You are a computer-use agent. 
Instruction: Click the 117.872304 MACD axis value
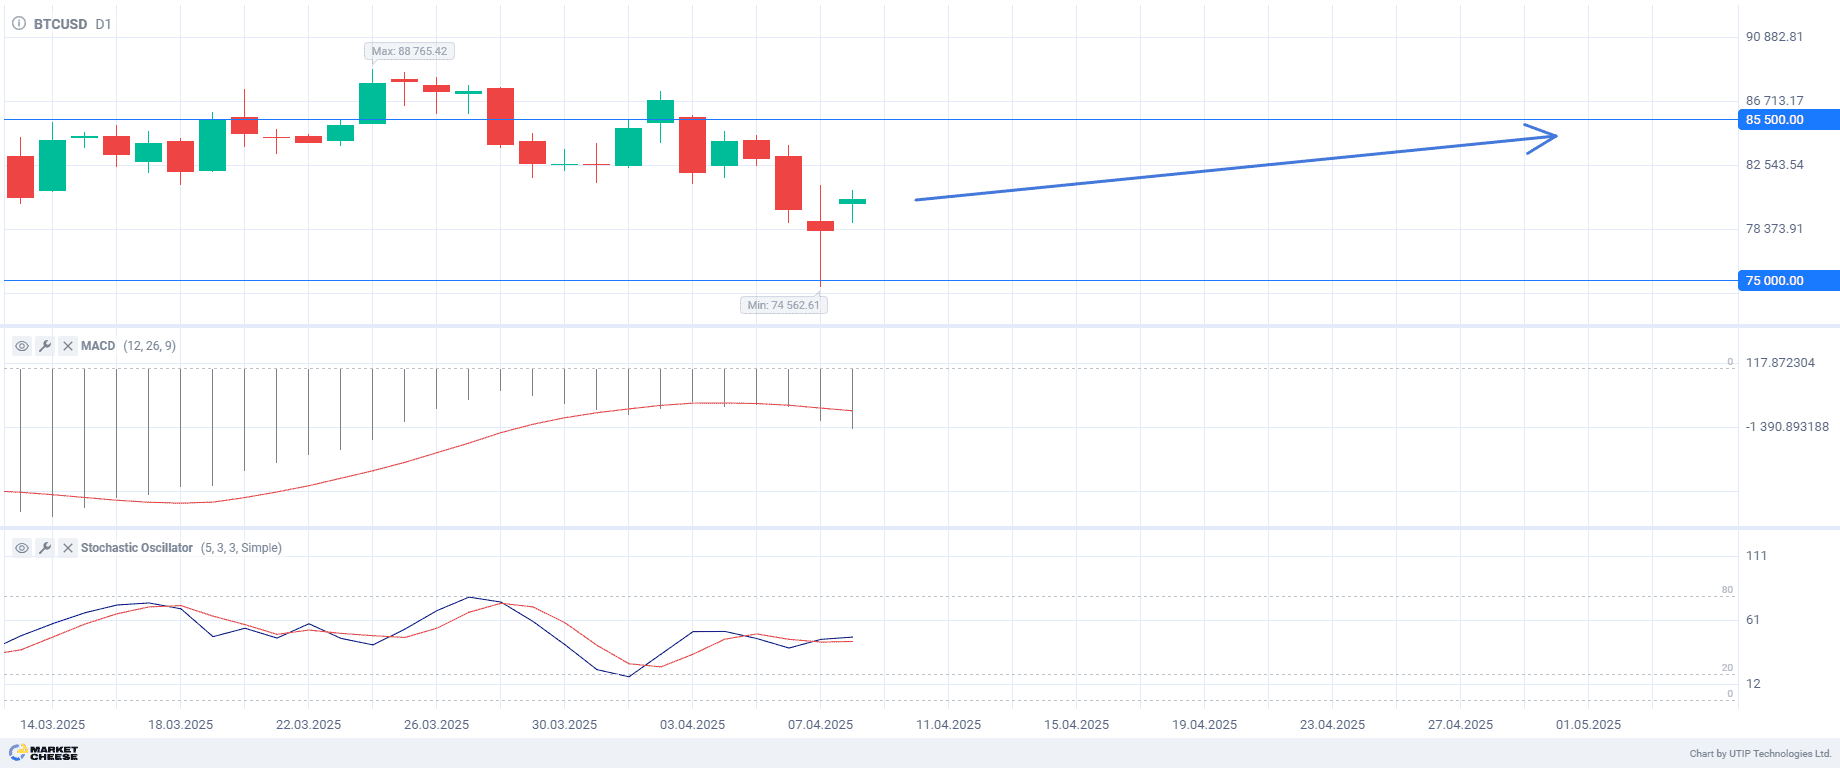pos(1780,363)
